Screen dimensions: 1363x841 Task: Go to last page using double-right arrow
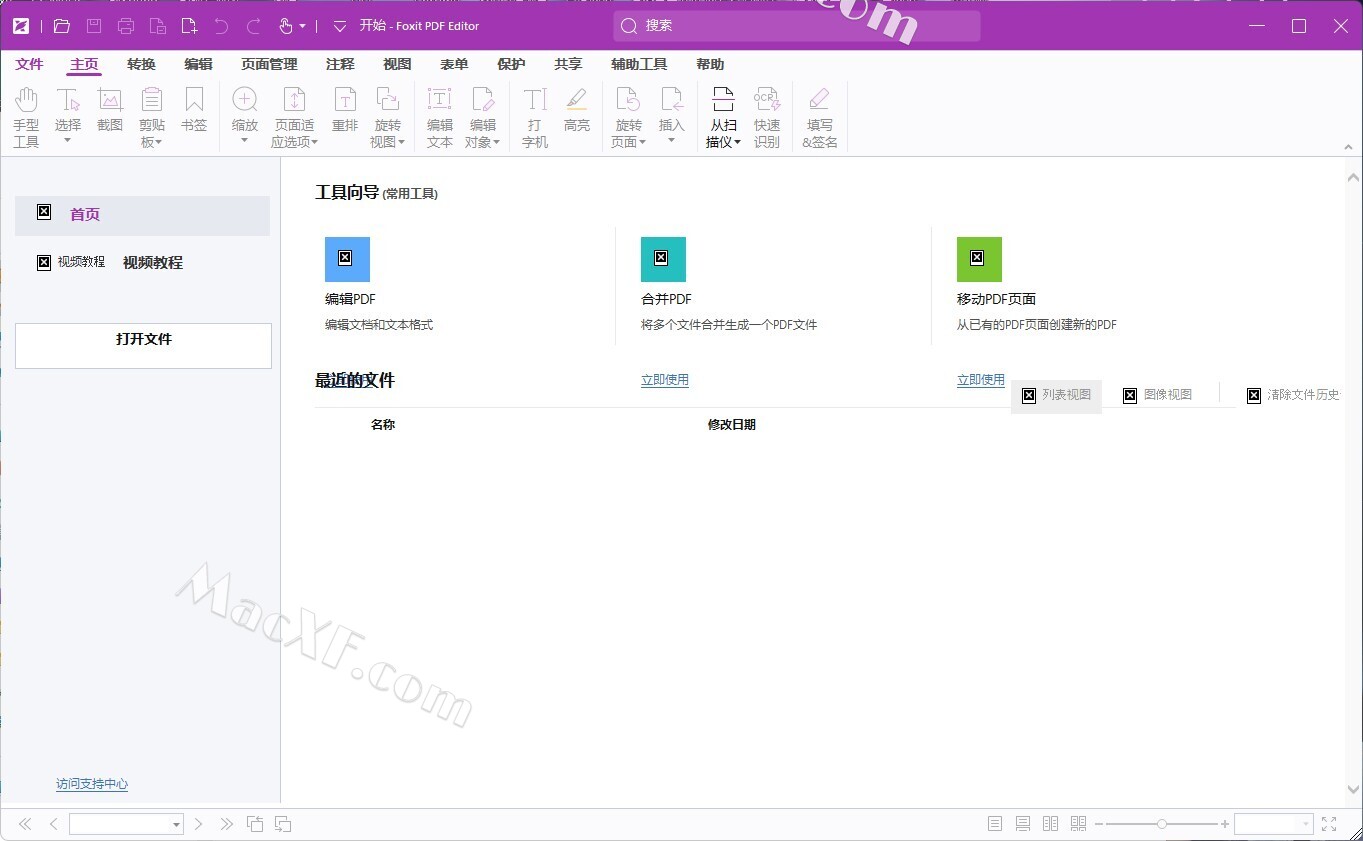(227, 824)
